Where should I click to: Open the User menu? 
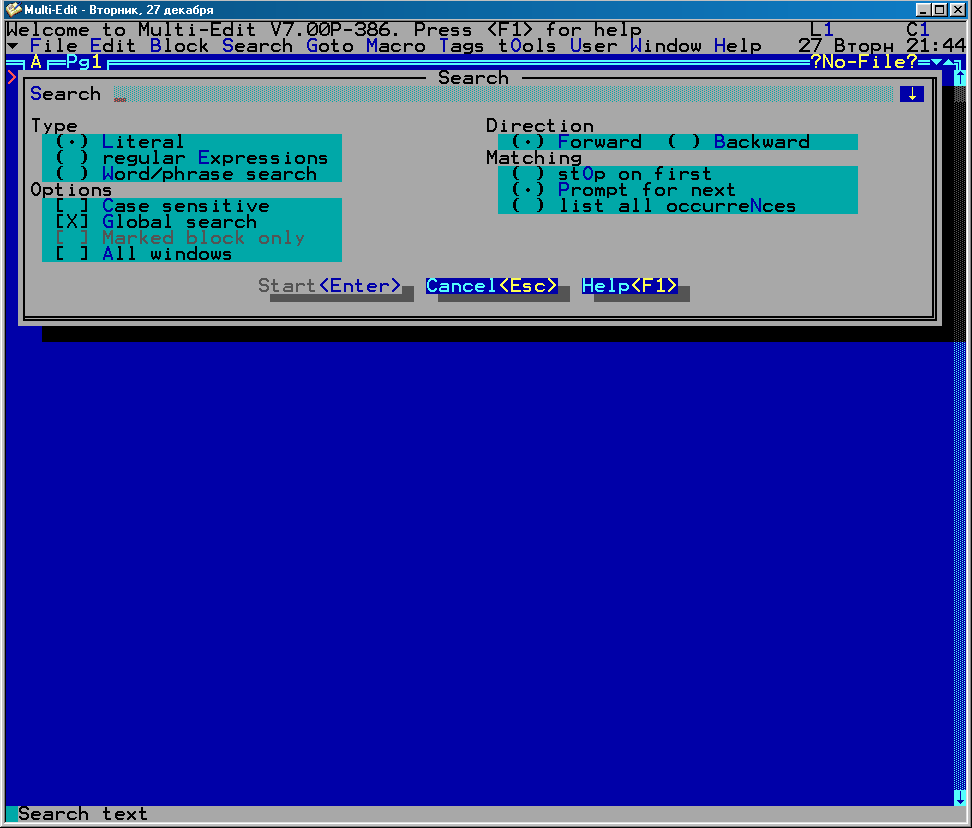point(593,46)
